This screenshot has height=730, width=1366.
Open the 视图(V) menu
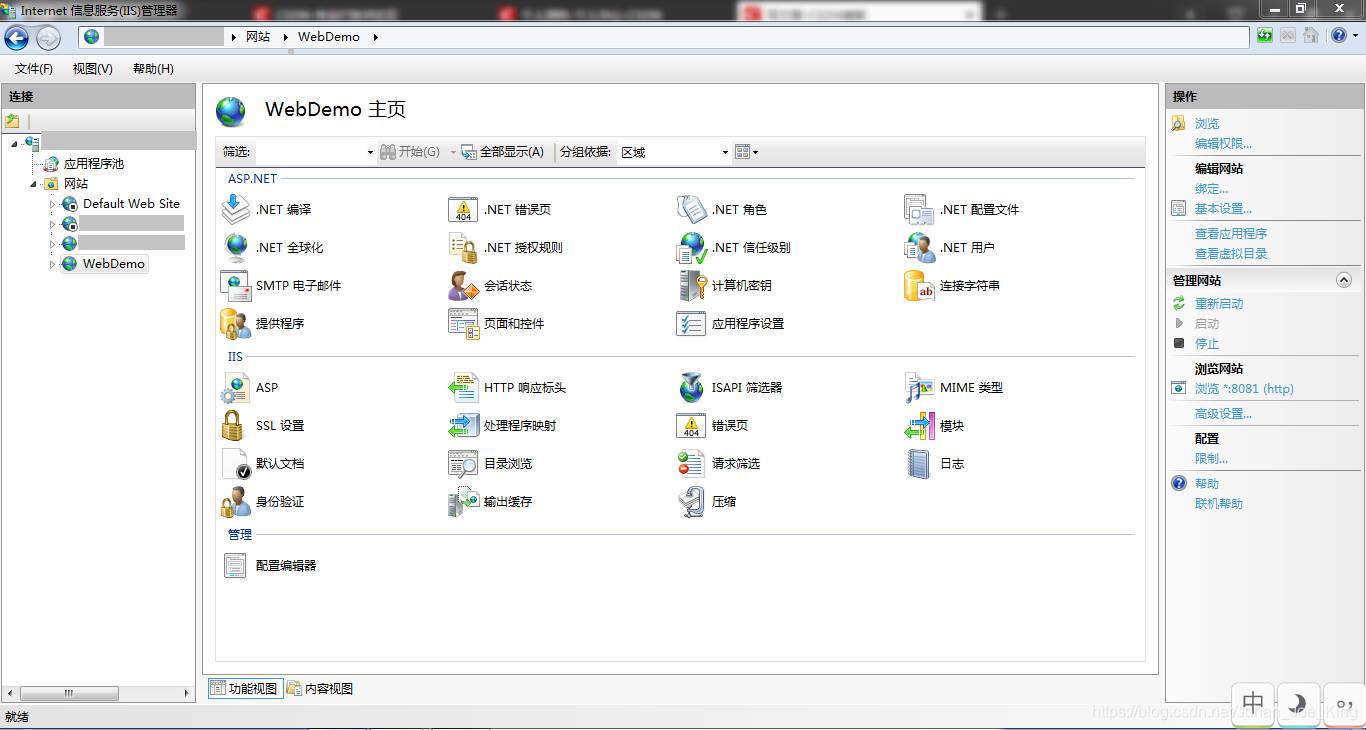coord(93,69)
